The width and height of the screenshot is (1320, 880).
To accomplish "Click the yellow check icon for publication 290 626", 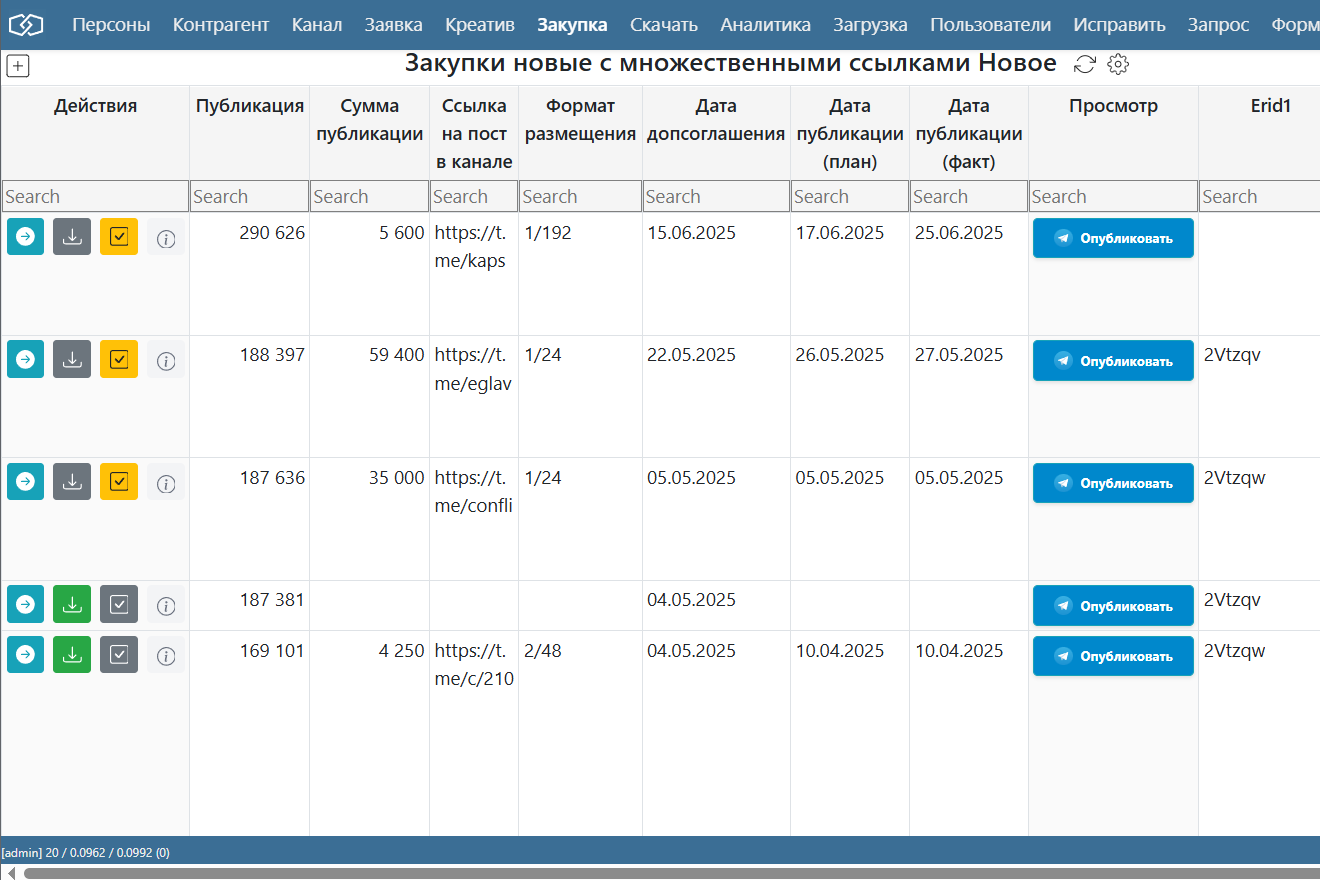I will (119, 237).
